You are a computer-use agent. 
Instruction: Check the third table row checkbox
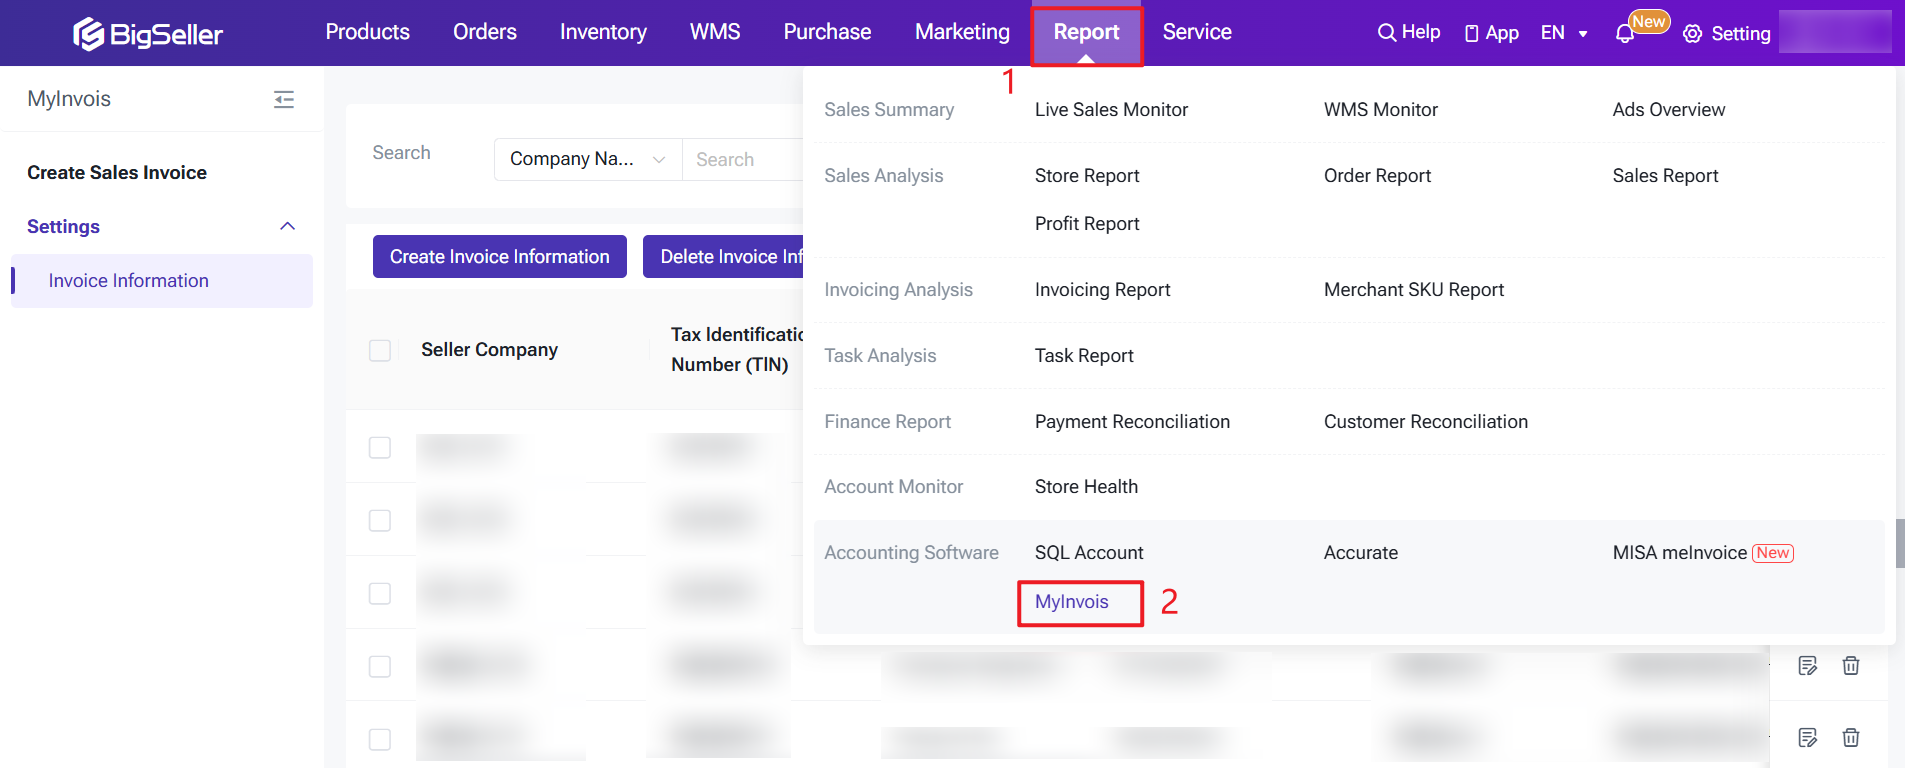point(380,593)
